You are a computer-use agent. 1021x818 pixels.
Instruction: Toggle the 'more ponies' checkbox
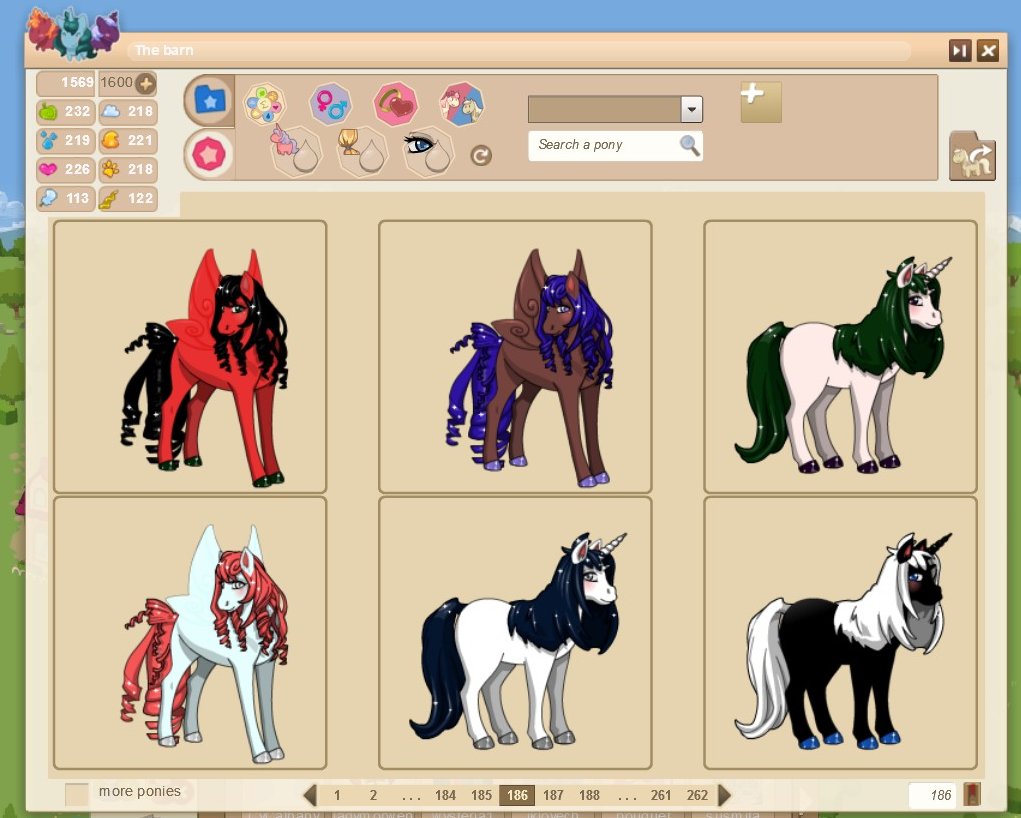[77, 794]
